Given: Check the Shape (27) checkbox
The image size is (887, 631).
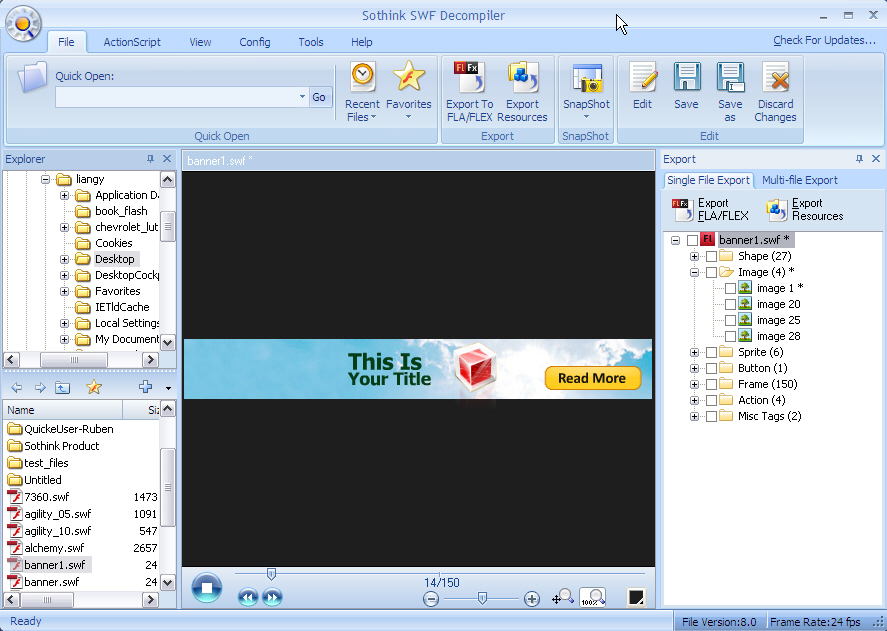Looking at the screenshot, I should click(x=712, y=256).
